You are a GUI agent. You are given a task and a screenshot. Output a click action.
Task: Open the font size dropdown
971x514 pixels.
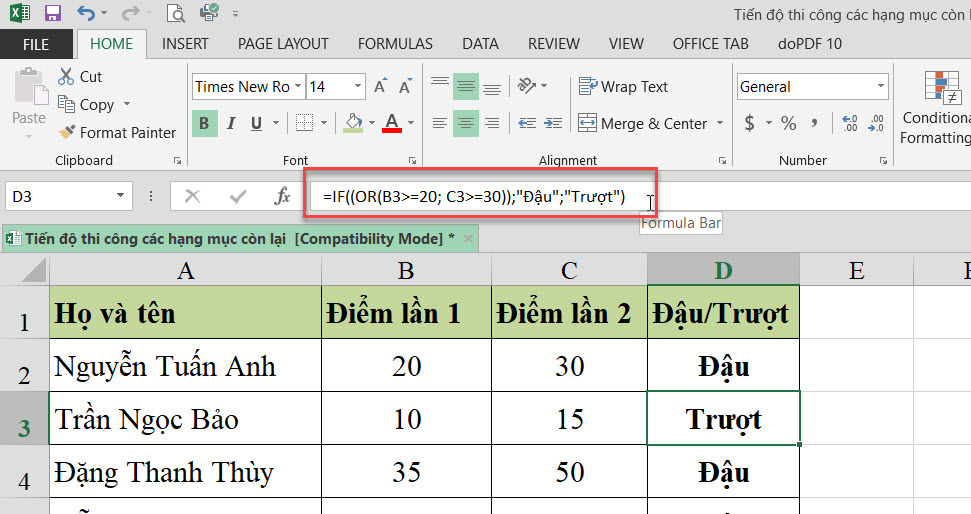click(358, 86)
